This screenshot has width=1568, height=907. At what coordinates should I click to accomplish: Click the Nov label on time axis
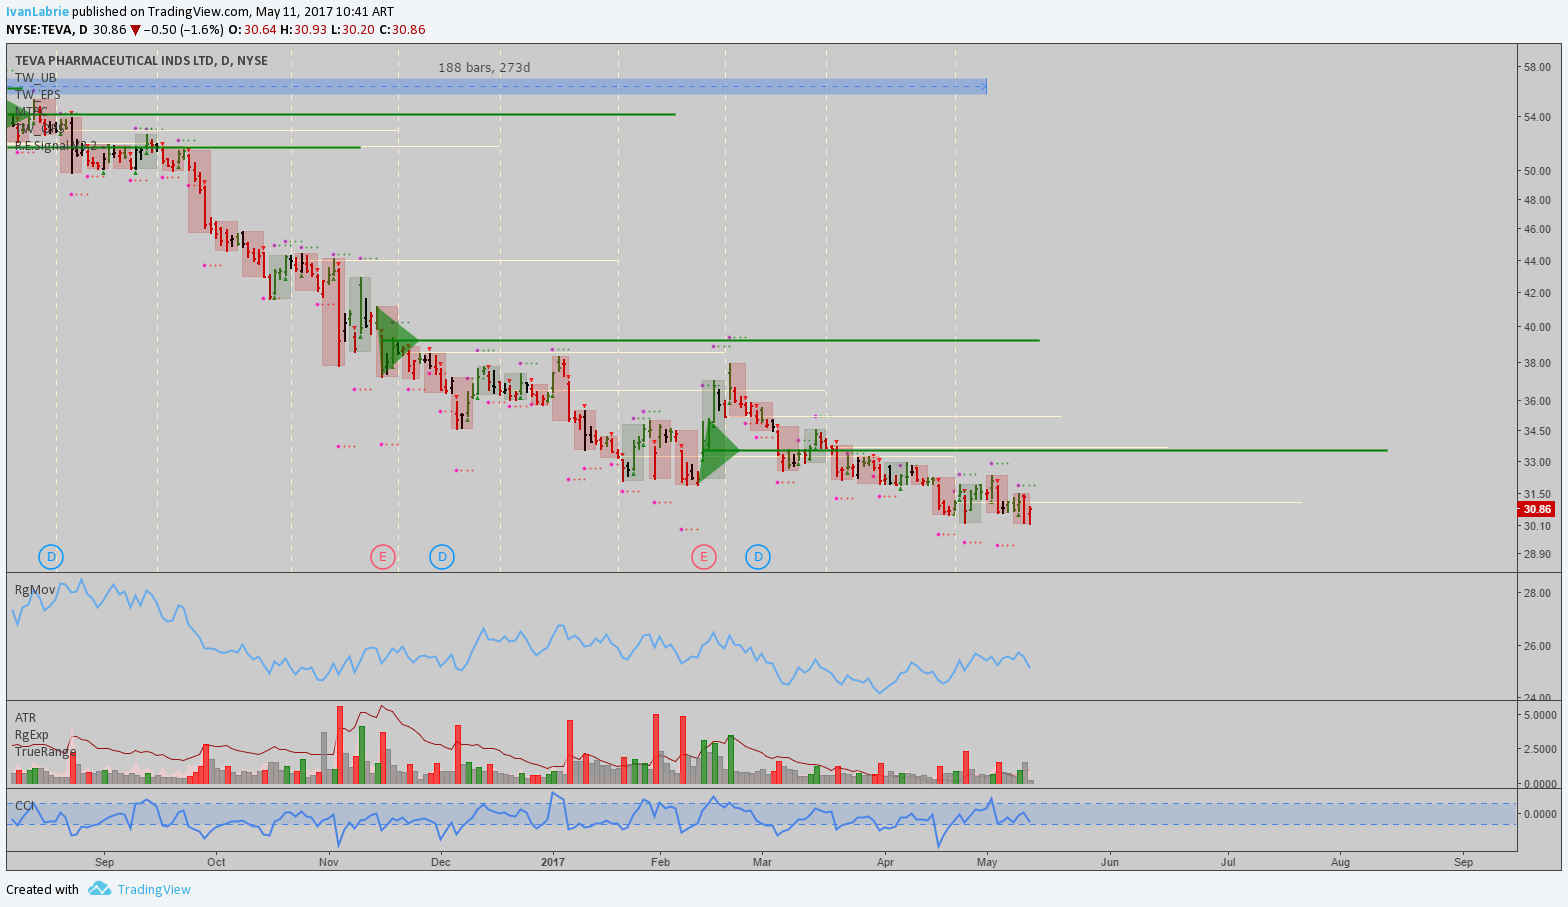click(329, 862)
